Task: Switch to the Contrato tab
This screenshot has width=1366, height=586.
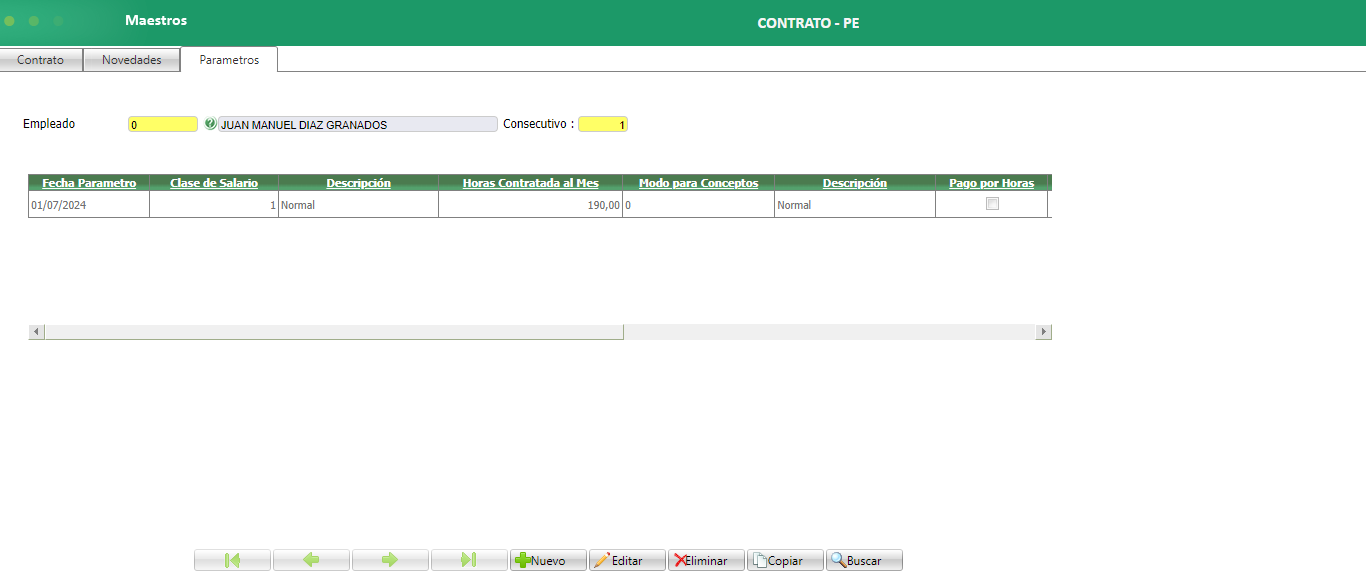Action: (41, 60)
